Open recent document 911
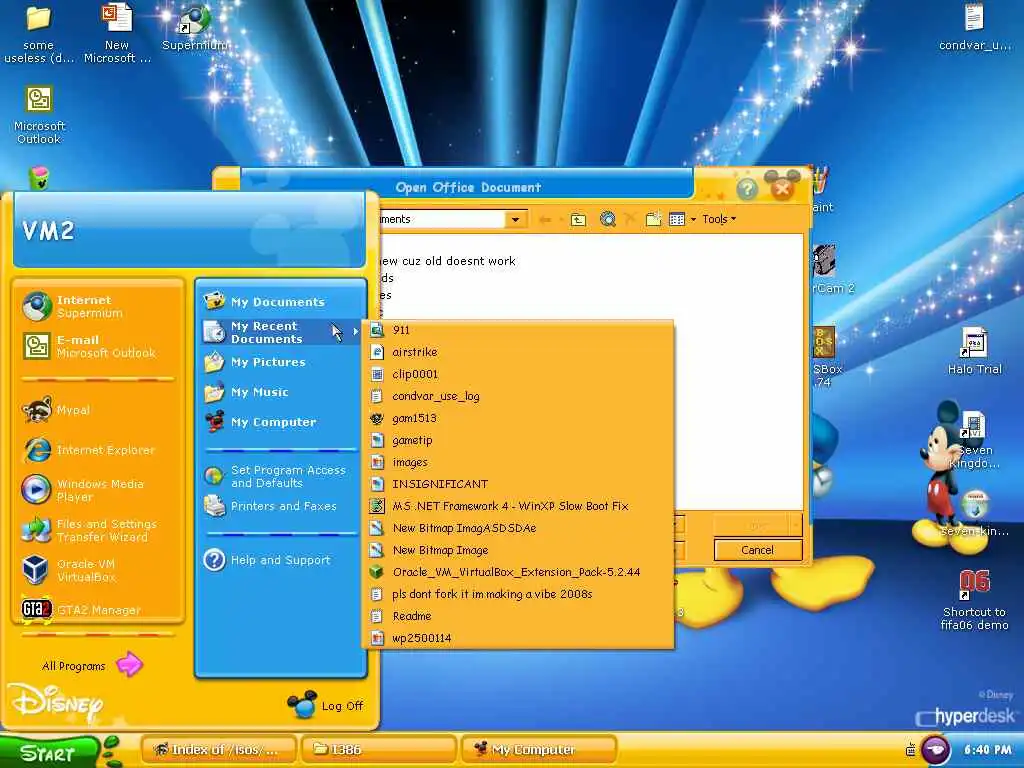 [518, 330]
